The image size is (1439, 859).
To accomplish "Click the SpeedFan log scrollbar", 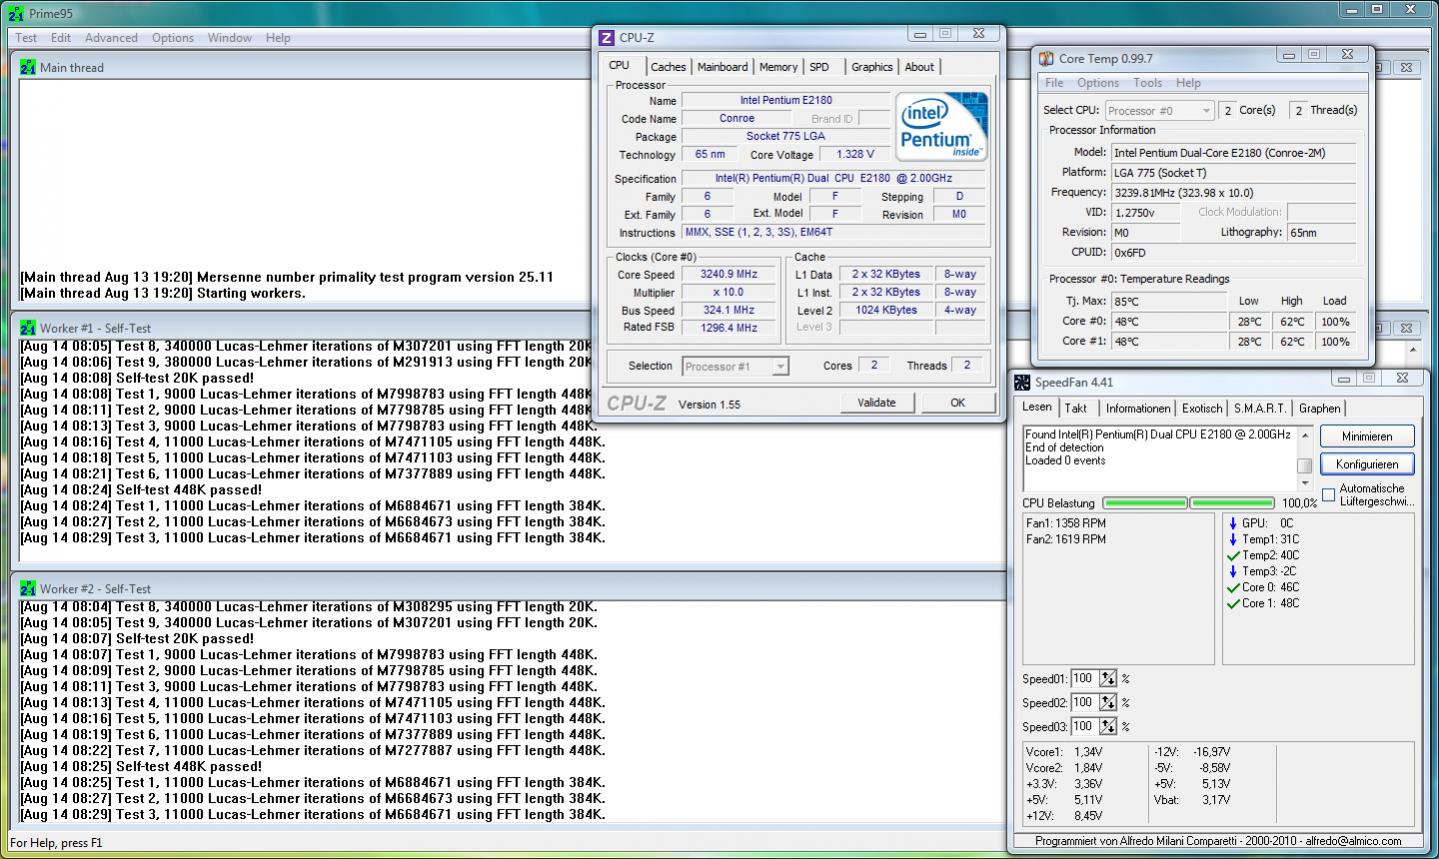I will pyautogui.click(x=1304, y=459).
